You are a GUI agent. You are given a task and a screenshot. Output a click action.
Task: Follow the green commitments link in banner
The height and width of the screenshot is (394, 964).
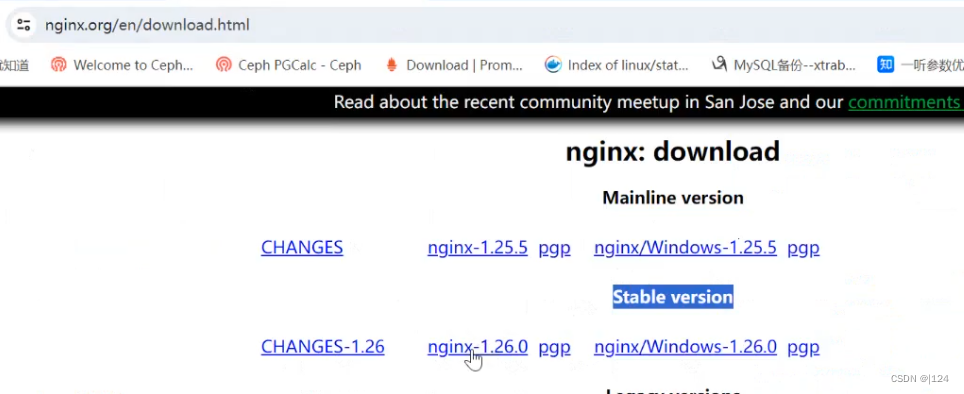pos(905,102)
